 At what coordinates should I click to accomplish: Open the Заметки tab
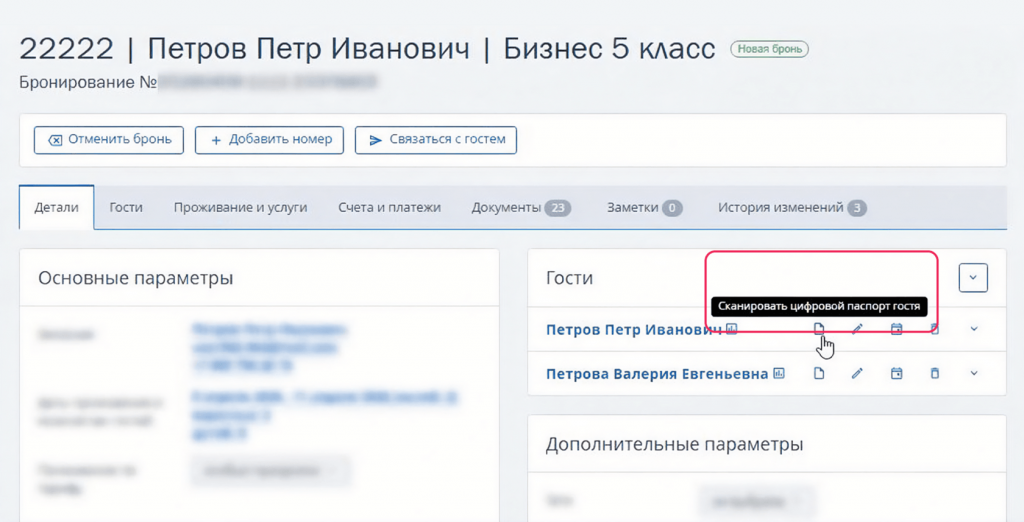(x=645, y=208)
